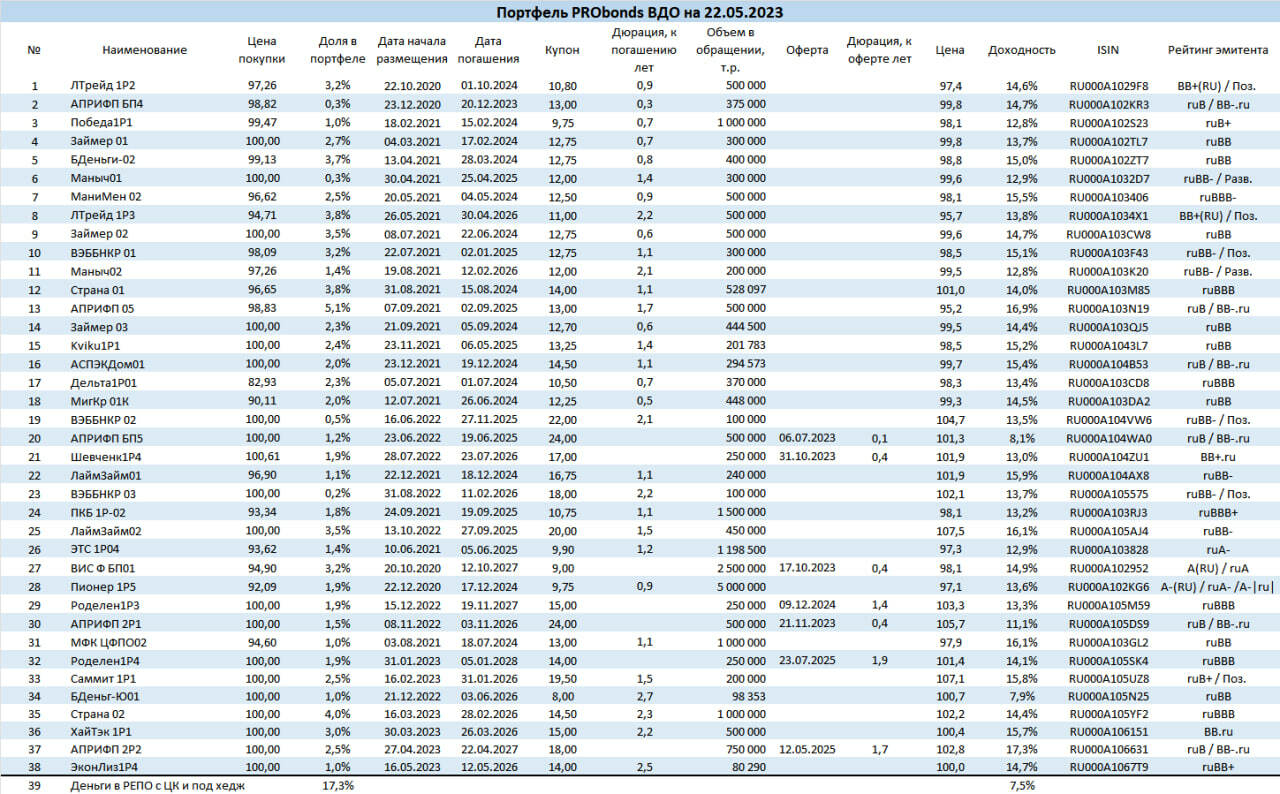Screen dimensions: 1280x794
Task: Click the "МаниМен 02" name cell
Action: 106,196
